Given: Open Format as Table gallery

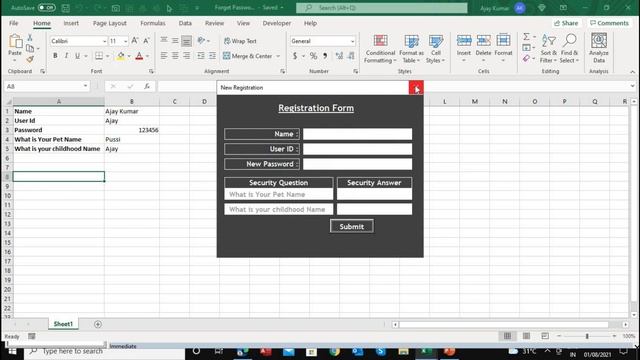Looking at the screenshot, I should [x=411, y=49].
